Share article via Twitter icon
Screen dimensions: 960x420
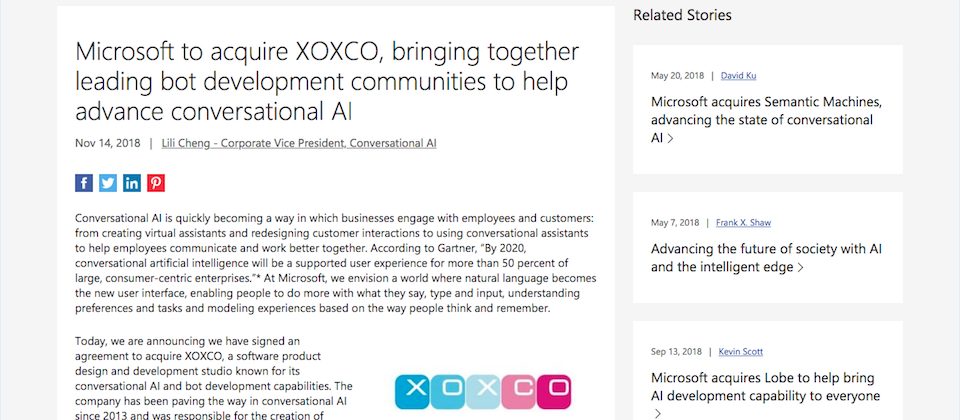coord(108,183)
